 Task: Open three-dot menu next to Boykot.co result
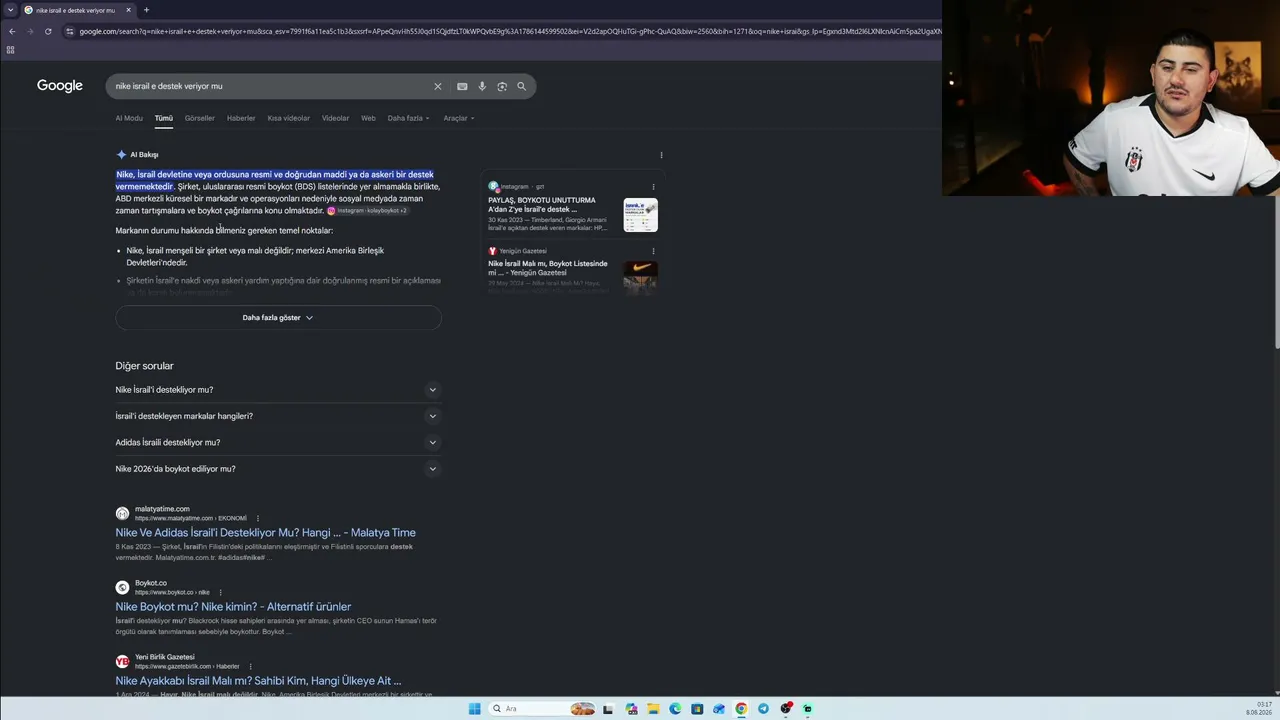220,592
